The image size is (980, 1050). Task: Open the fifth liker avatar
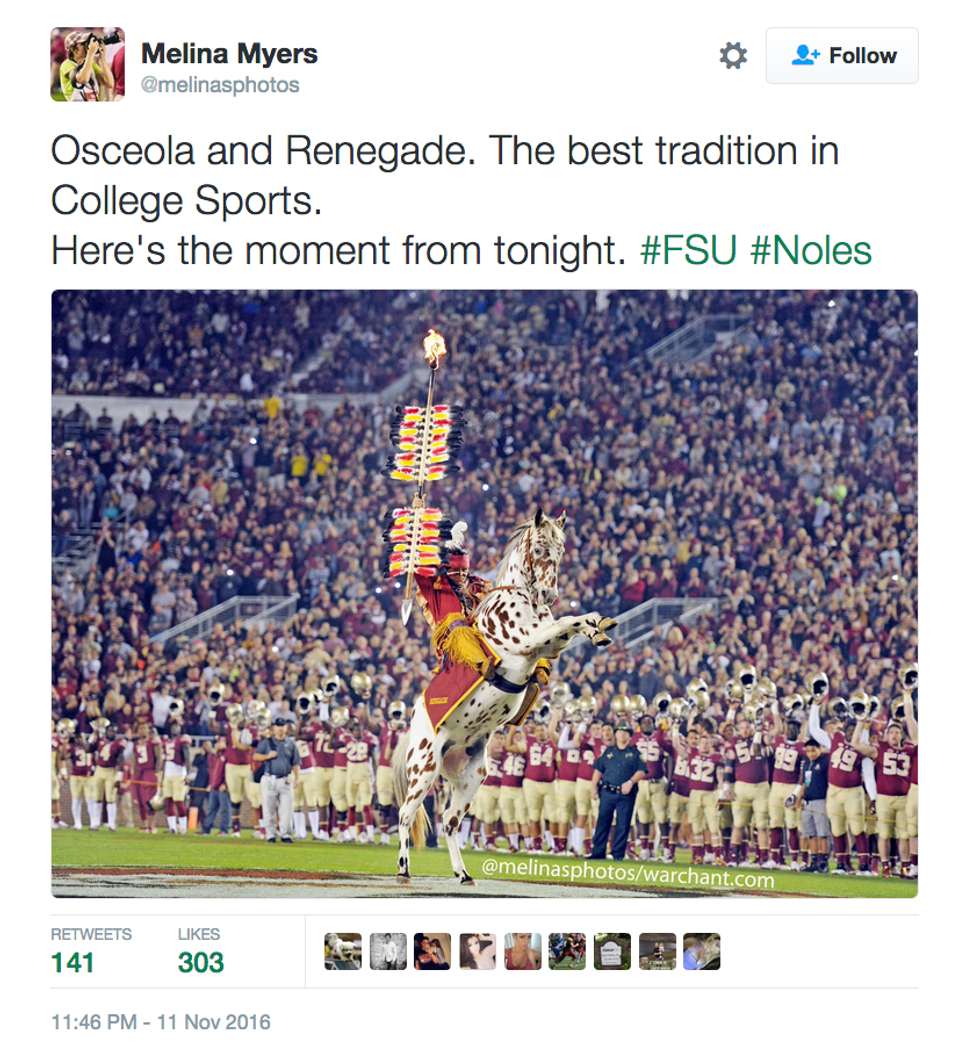(522, 951)
